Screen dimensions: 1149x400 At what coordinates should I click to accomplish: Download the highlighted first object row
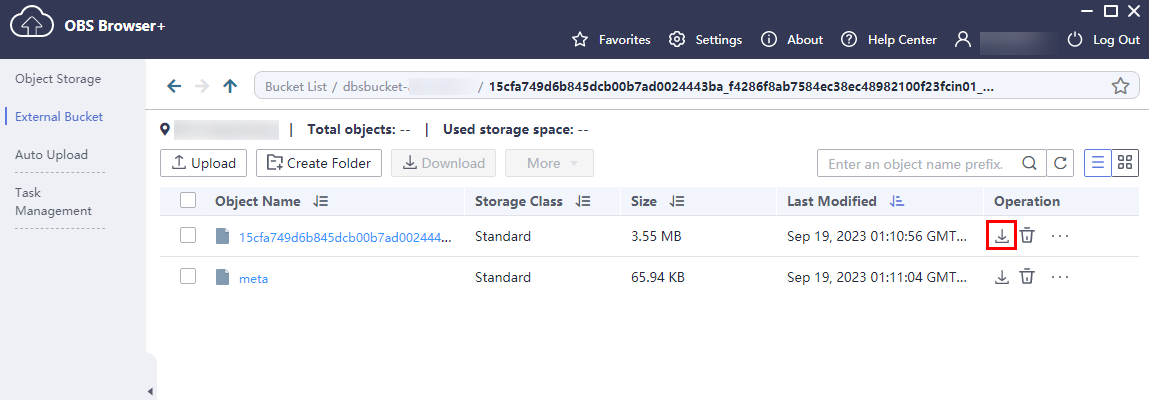coord(1001,237)
